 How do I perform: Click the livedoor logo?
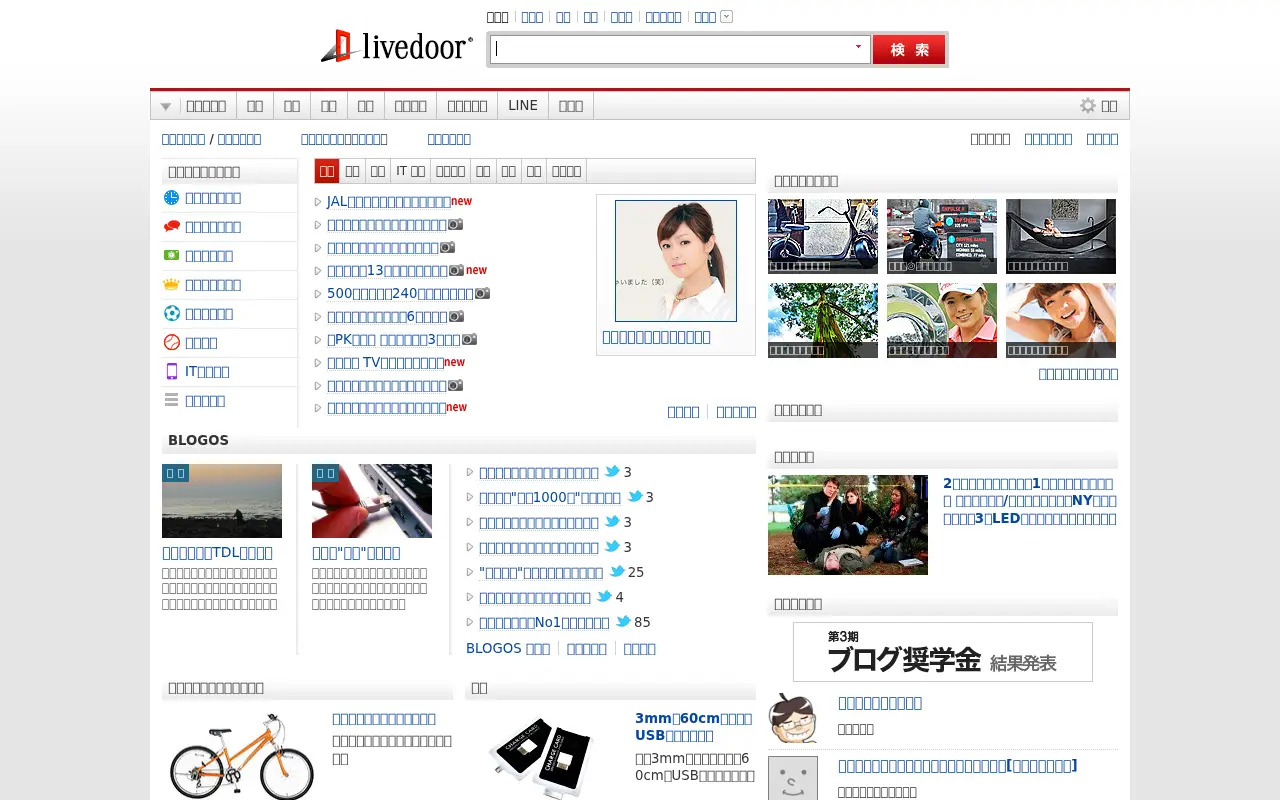(397, 47)
